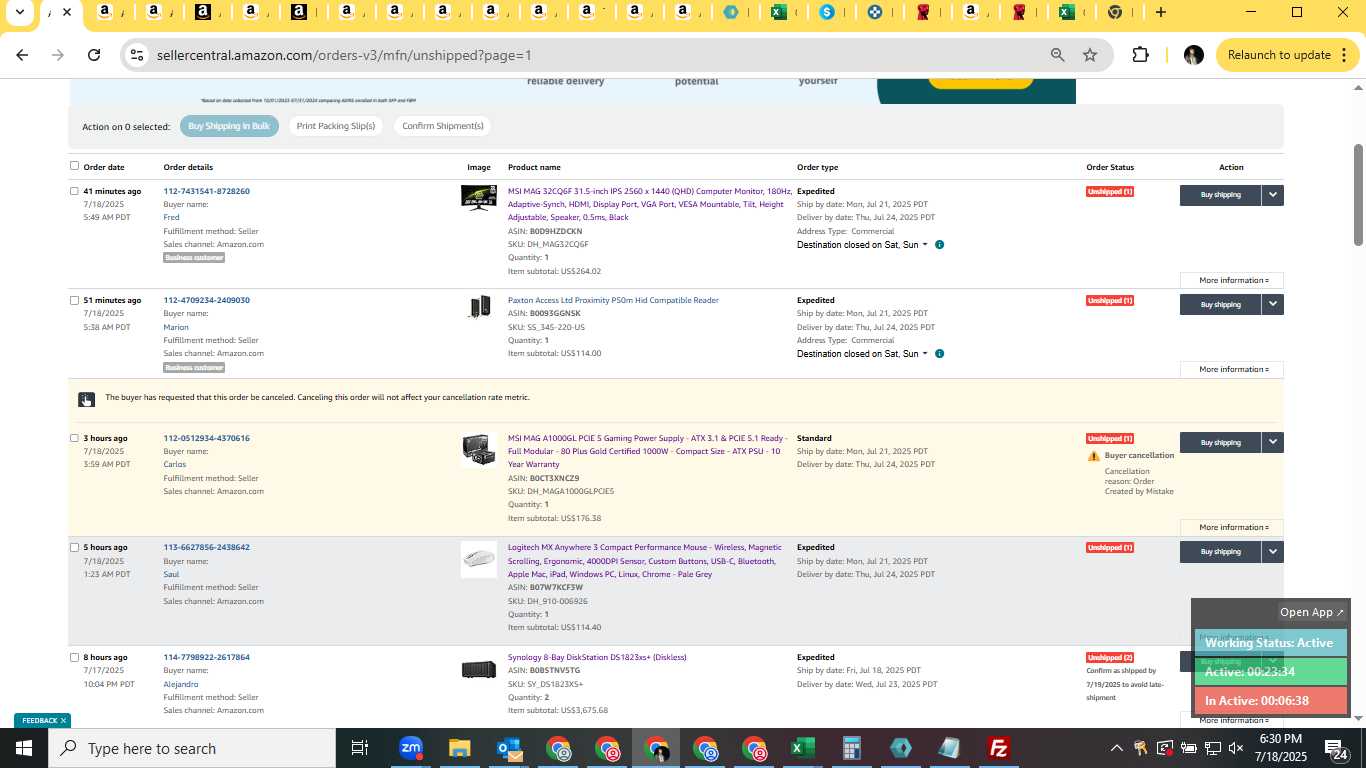Click the muted volume tray icon
Image resolution: width=1366 pixels, height=768 pixels.
(1236, 748)
